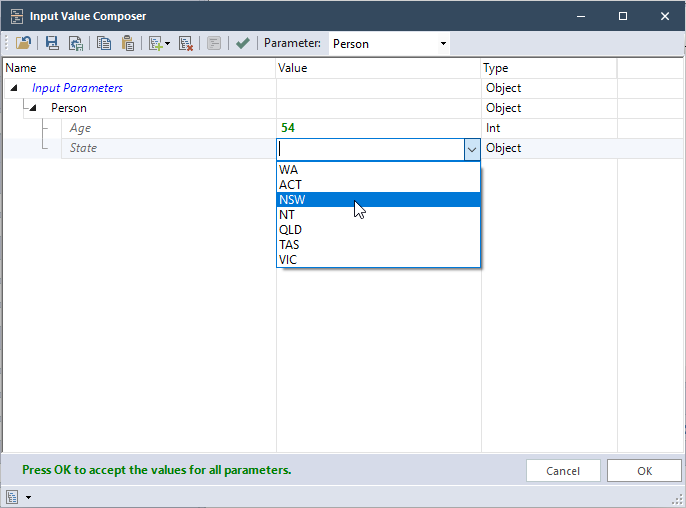Screen dimensions: 686x508
Task: Click the grayed-out text editor icon
Action: coord(214,43)
